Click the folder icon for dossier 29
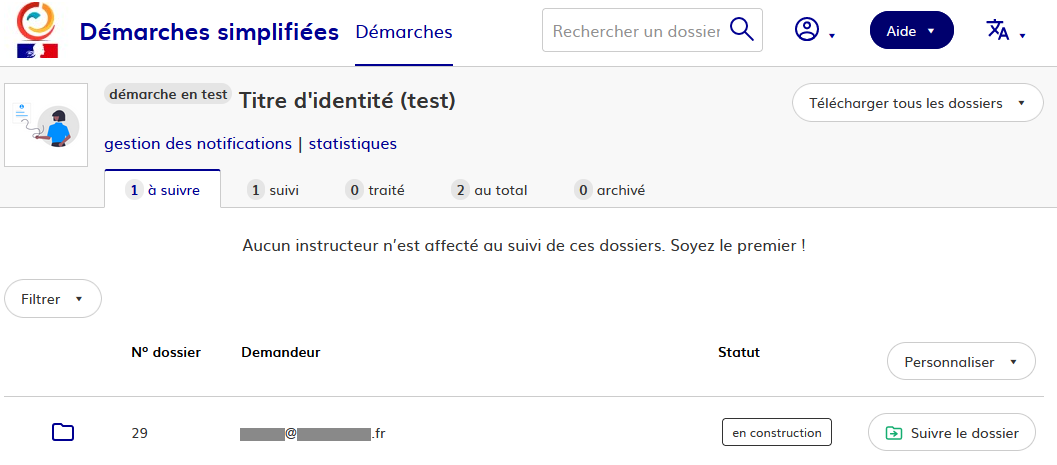1057x465 pixels. coord(63,432)
